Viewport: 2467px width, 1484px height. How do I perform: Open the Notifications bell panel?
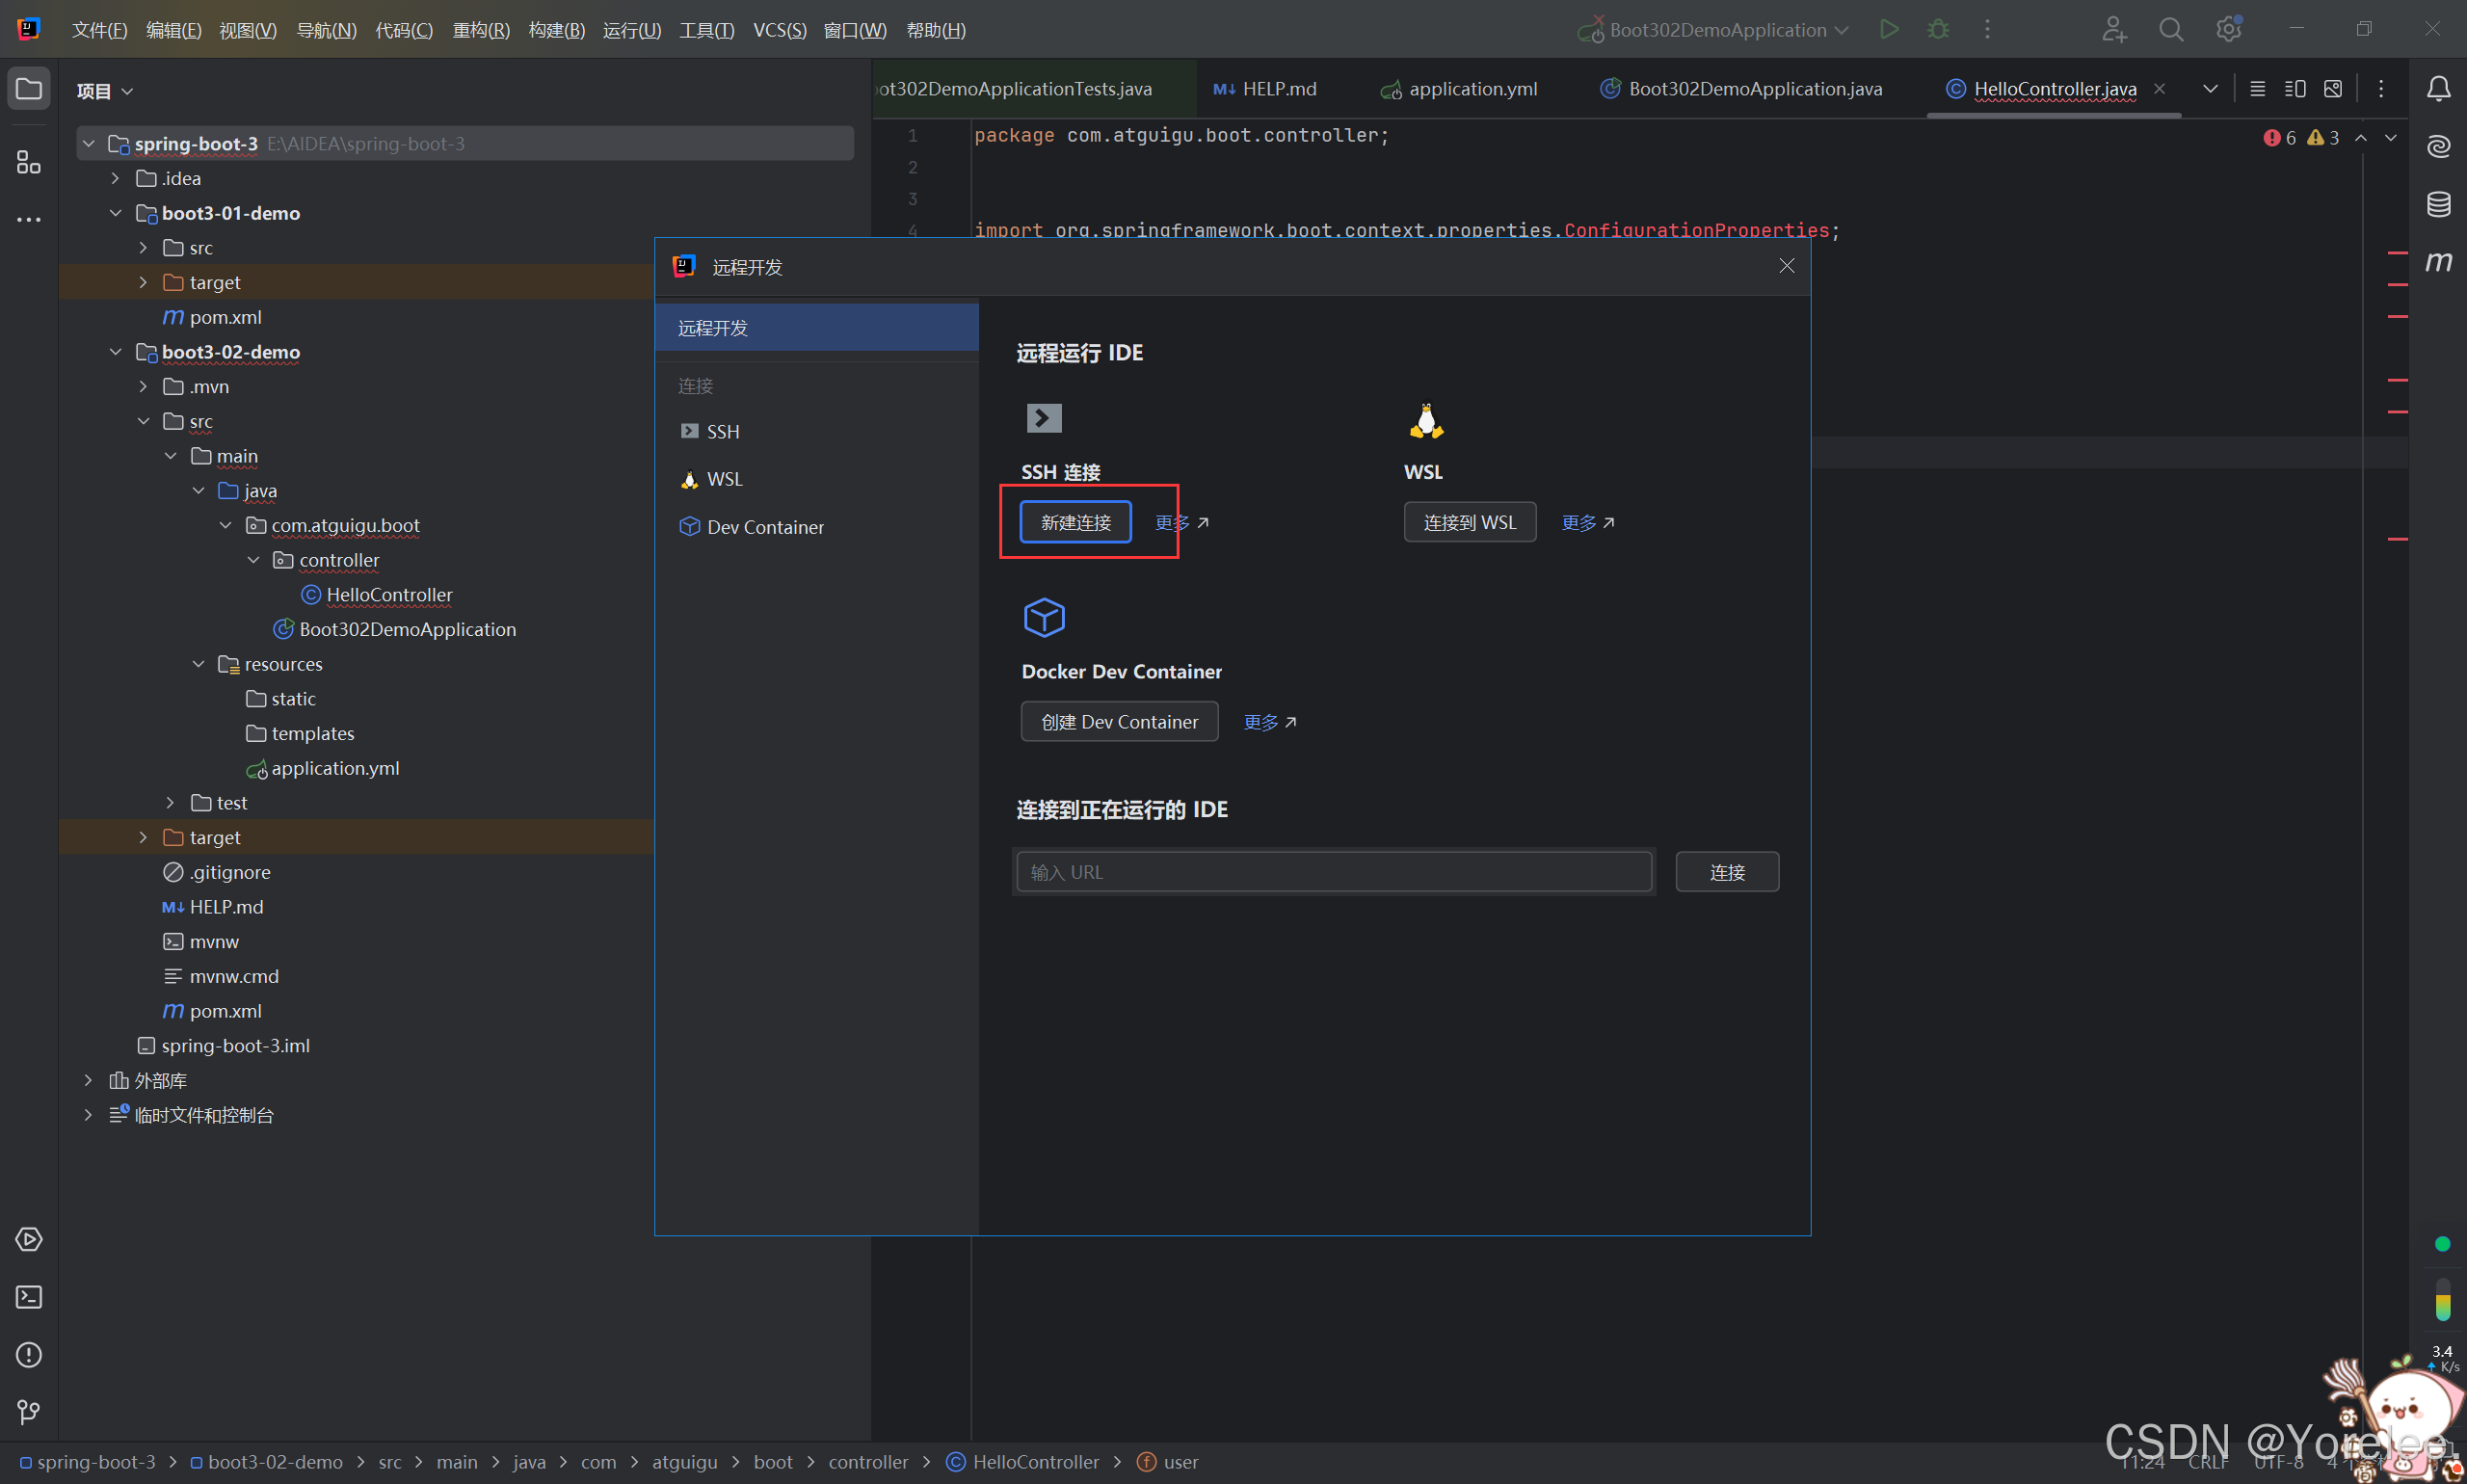coord(2438,89)
